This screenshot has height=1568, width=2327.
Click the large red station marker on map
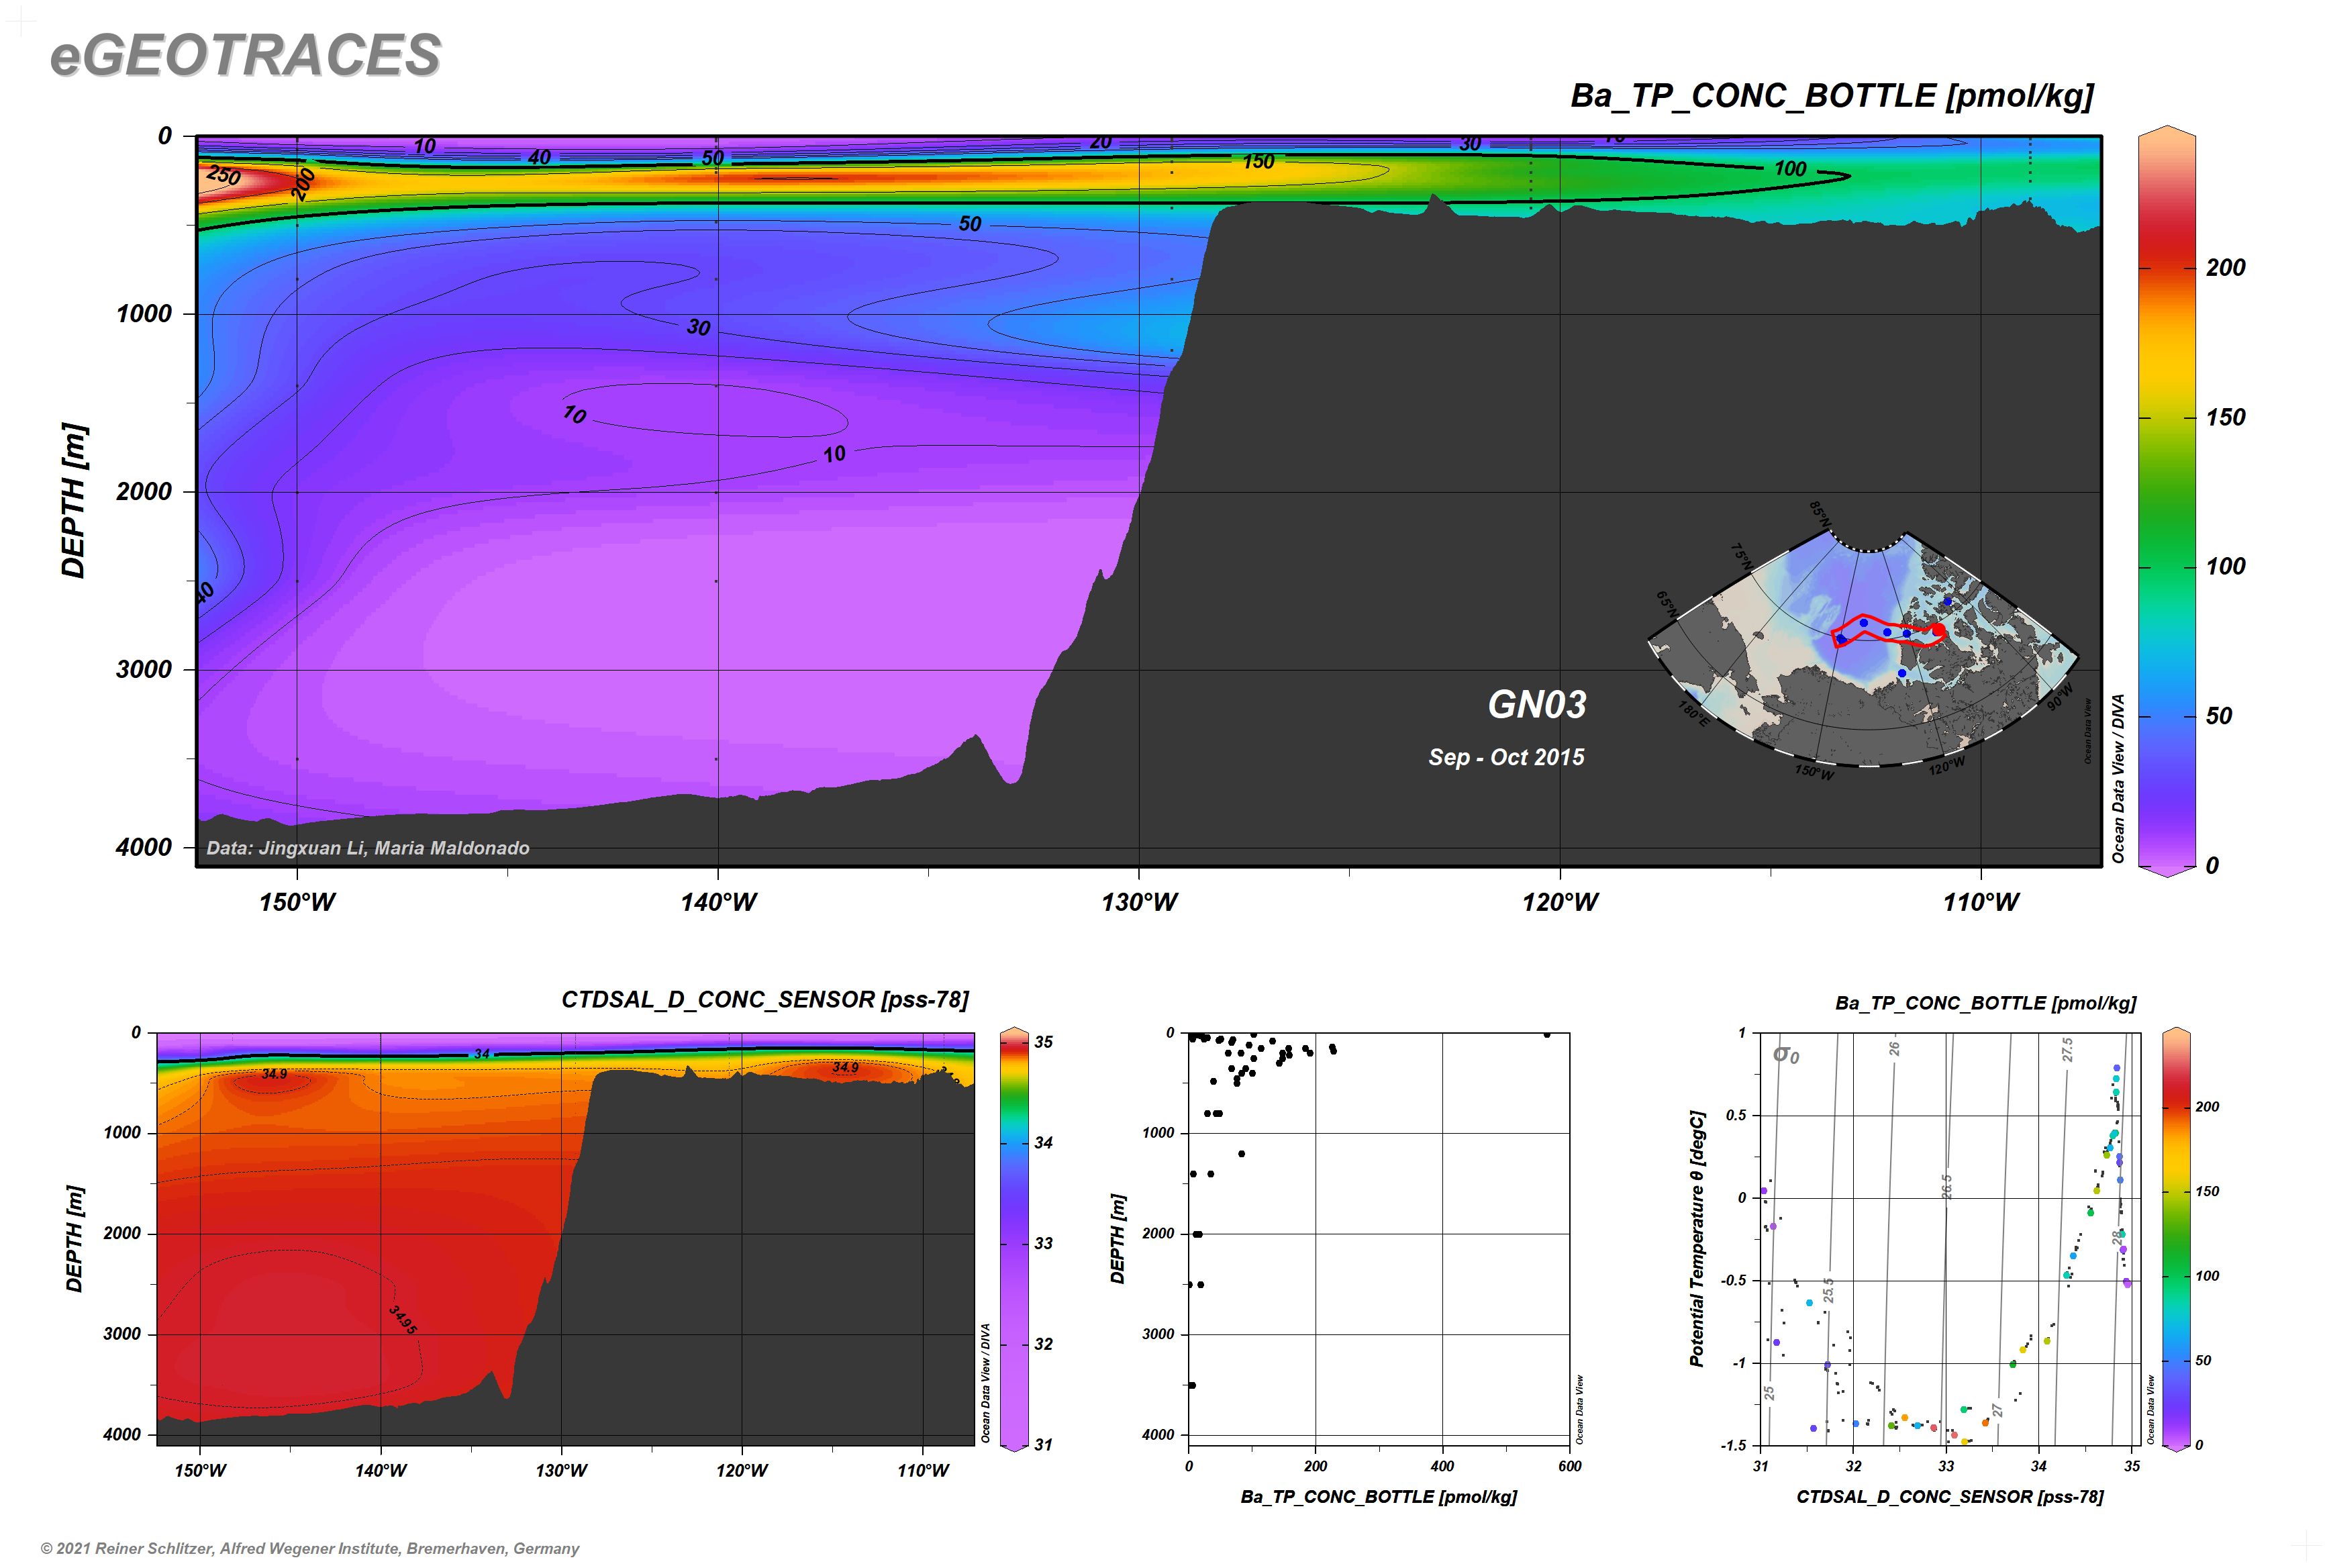(x=1938, y=630)
